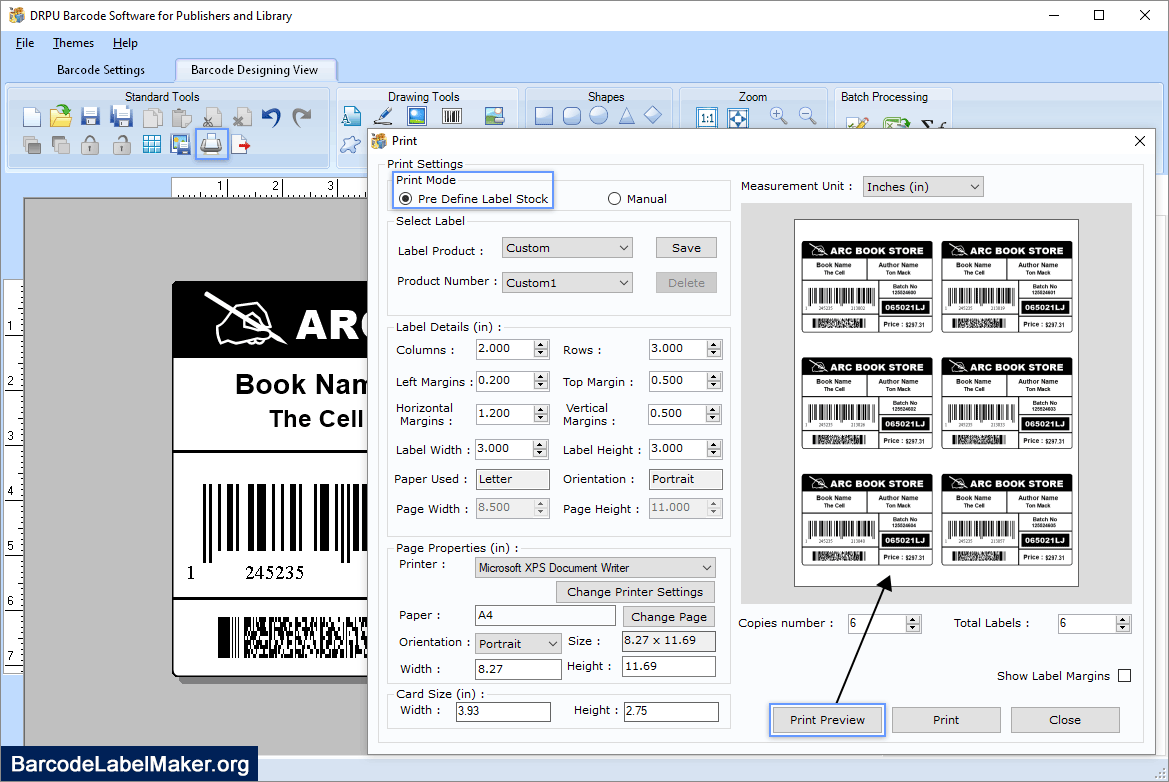1169x782 pixels.
Task: Click the Undo arrow icon
Action: [x=271, y=117]
